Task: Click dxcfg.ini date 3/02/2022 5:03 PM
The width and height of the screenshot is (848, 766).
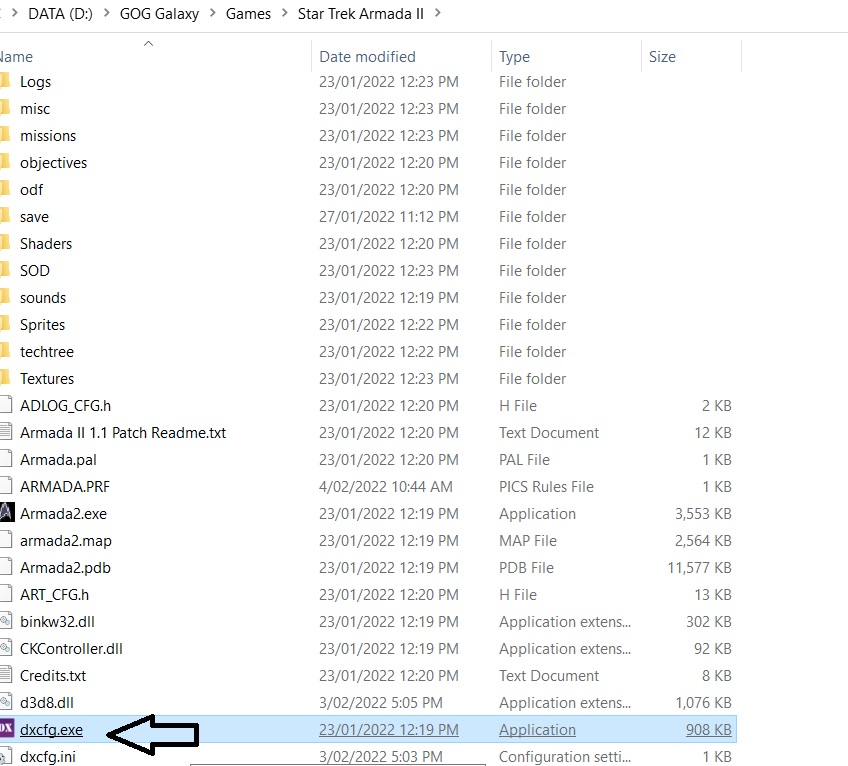Action: (381, 756)
